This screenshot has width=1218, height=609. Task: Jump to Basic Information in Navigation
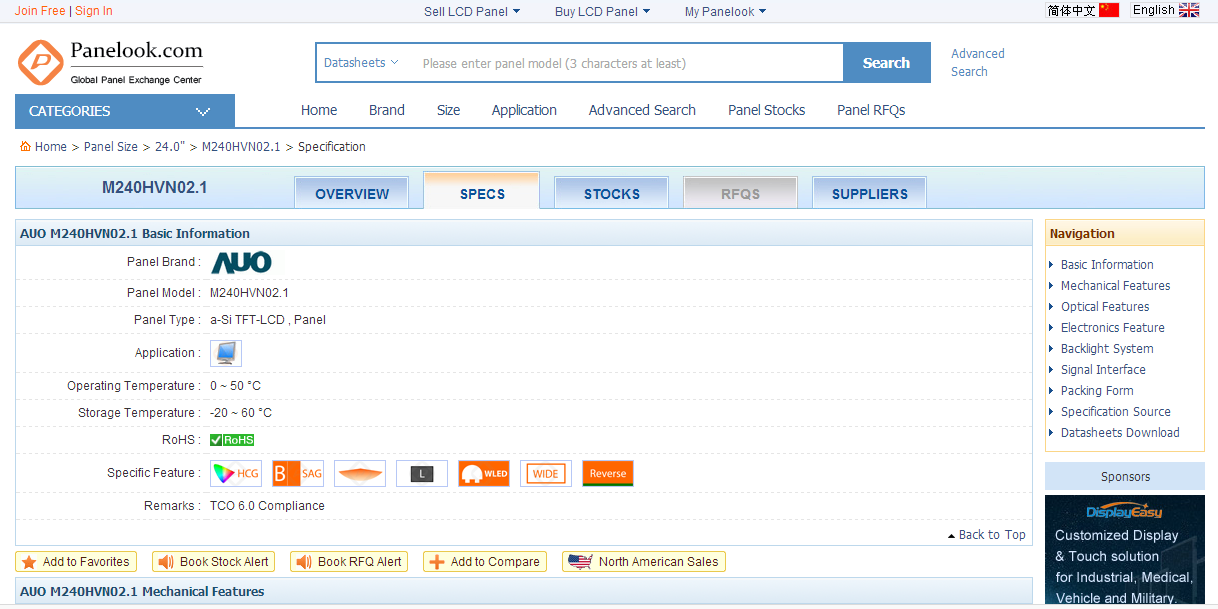(1107, 265)
